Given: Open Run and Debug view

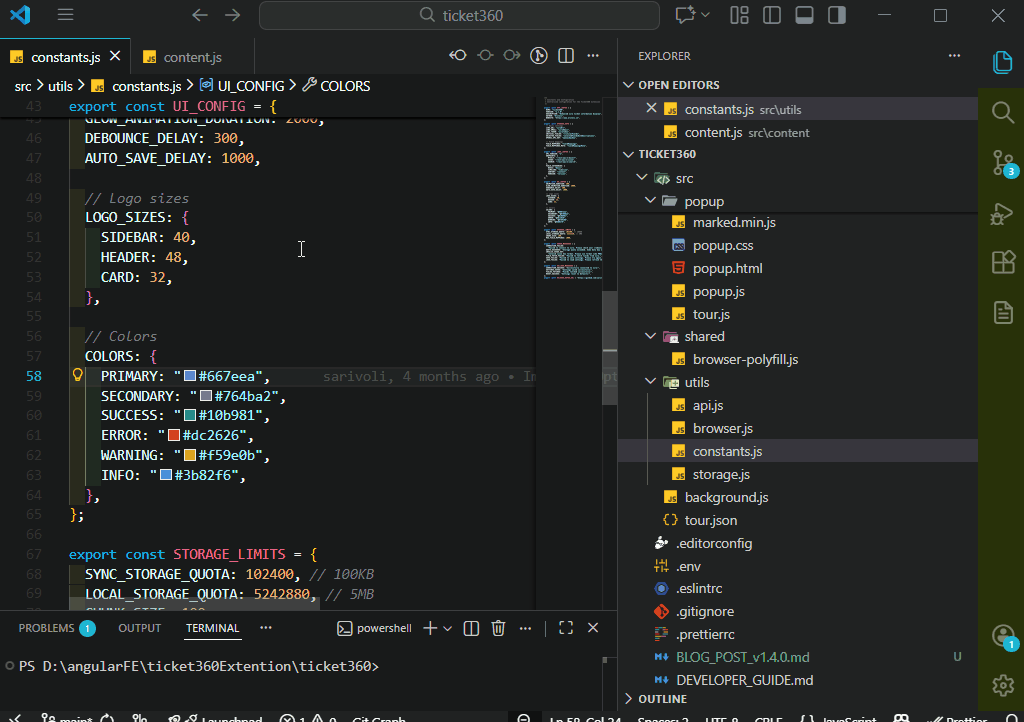Looking at the screenshot, I should (x=1002, y=213).
